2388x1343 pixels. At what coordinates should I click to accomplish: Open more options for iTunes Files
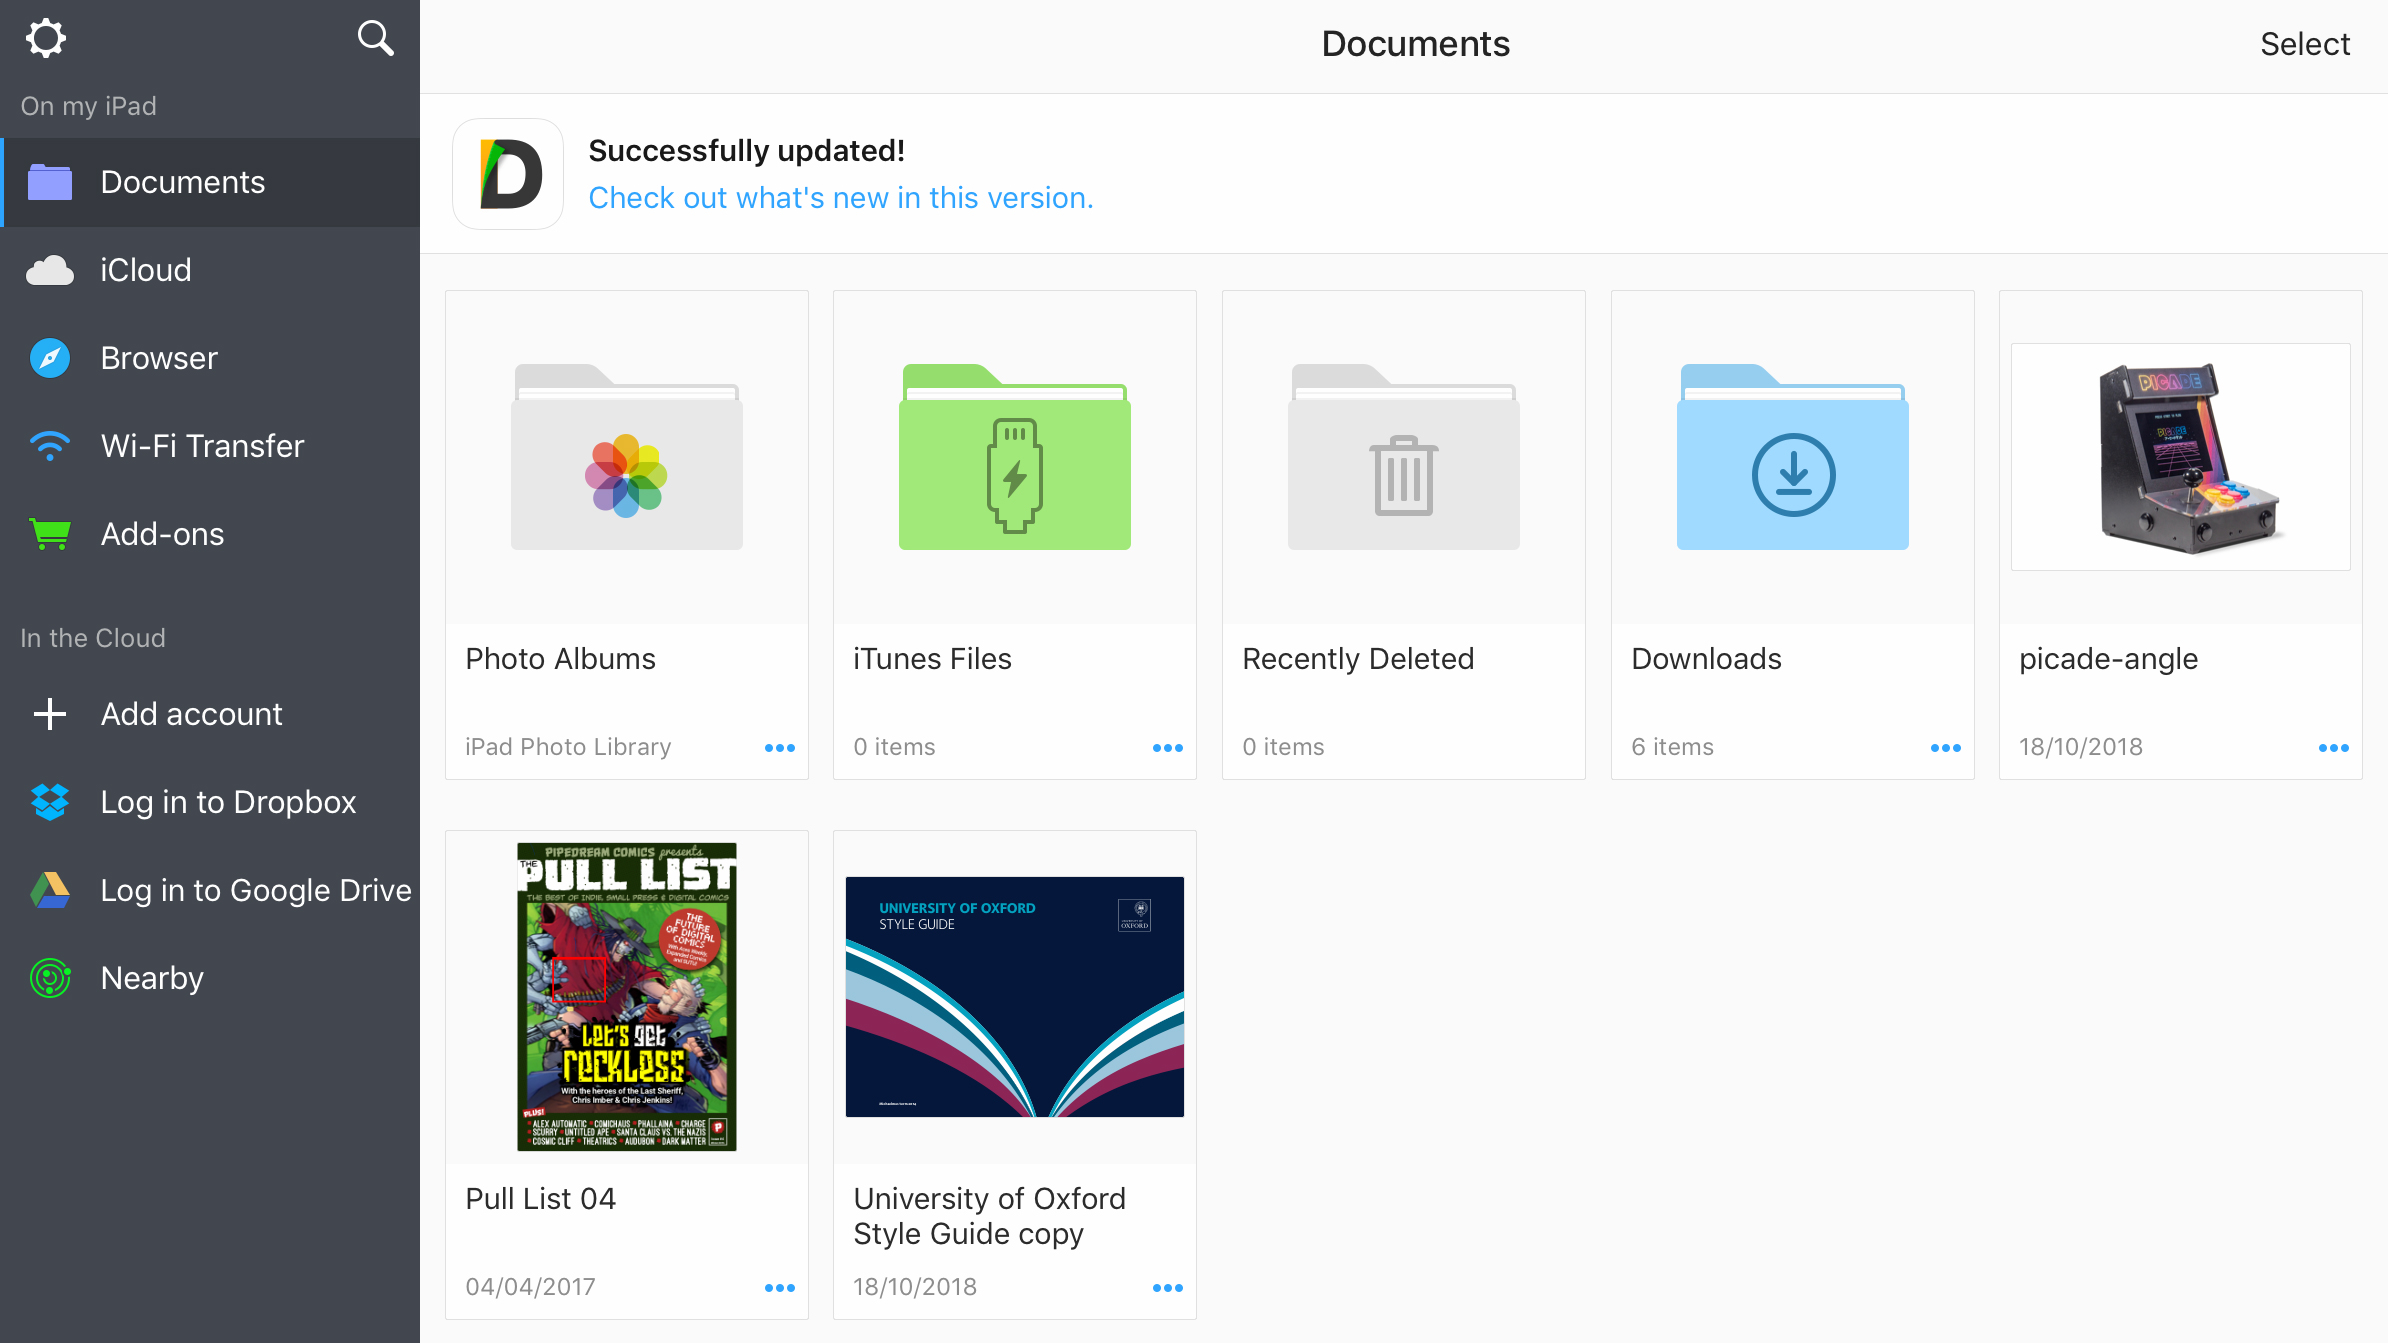point(1168,748)
